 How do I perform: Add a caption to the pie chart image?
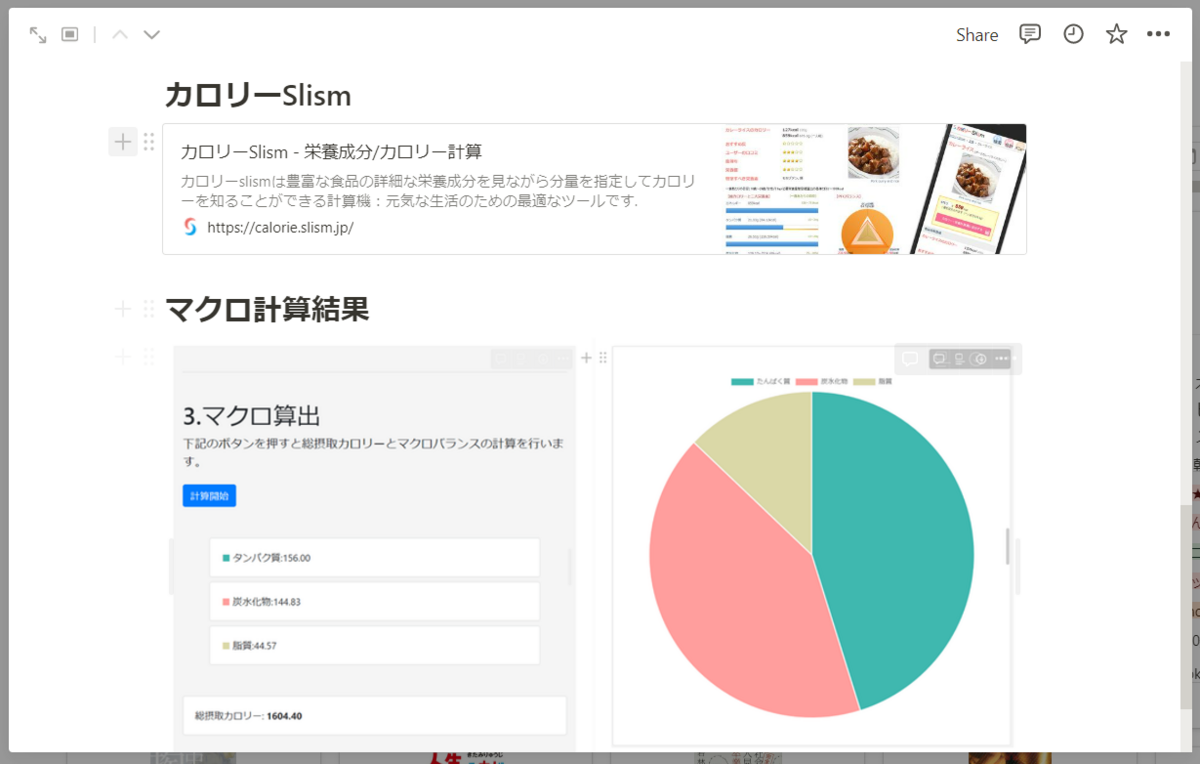pos(959,359)
